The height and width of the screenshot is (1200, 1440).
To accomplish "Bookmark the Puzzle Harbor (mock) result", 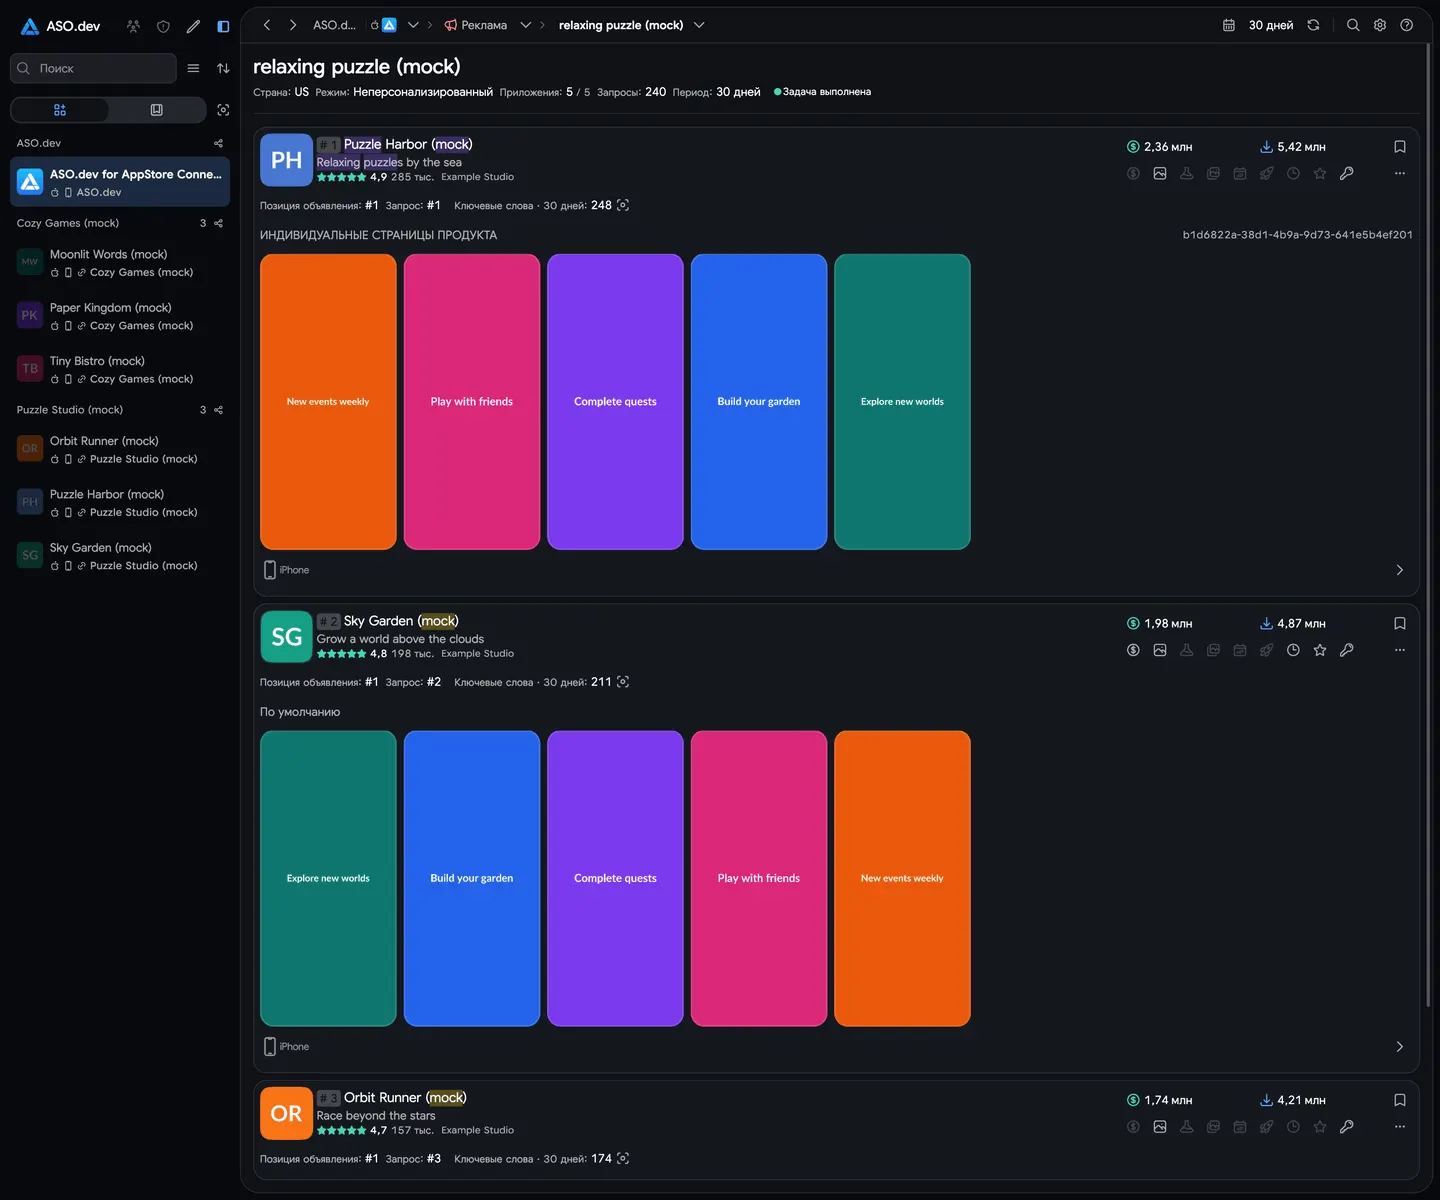I will point(1400,147).
